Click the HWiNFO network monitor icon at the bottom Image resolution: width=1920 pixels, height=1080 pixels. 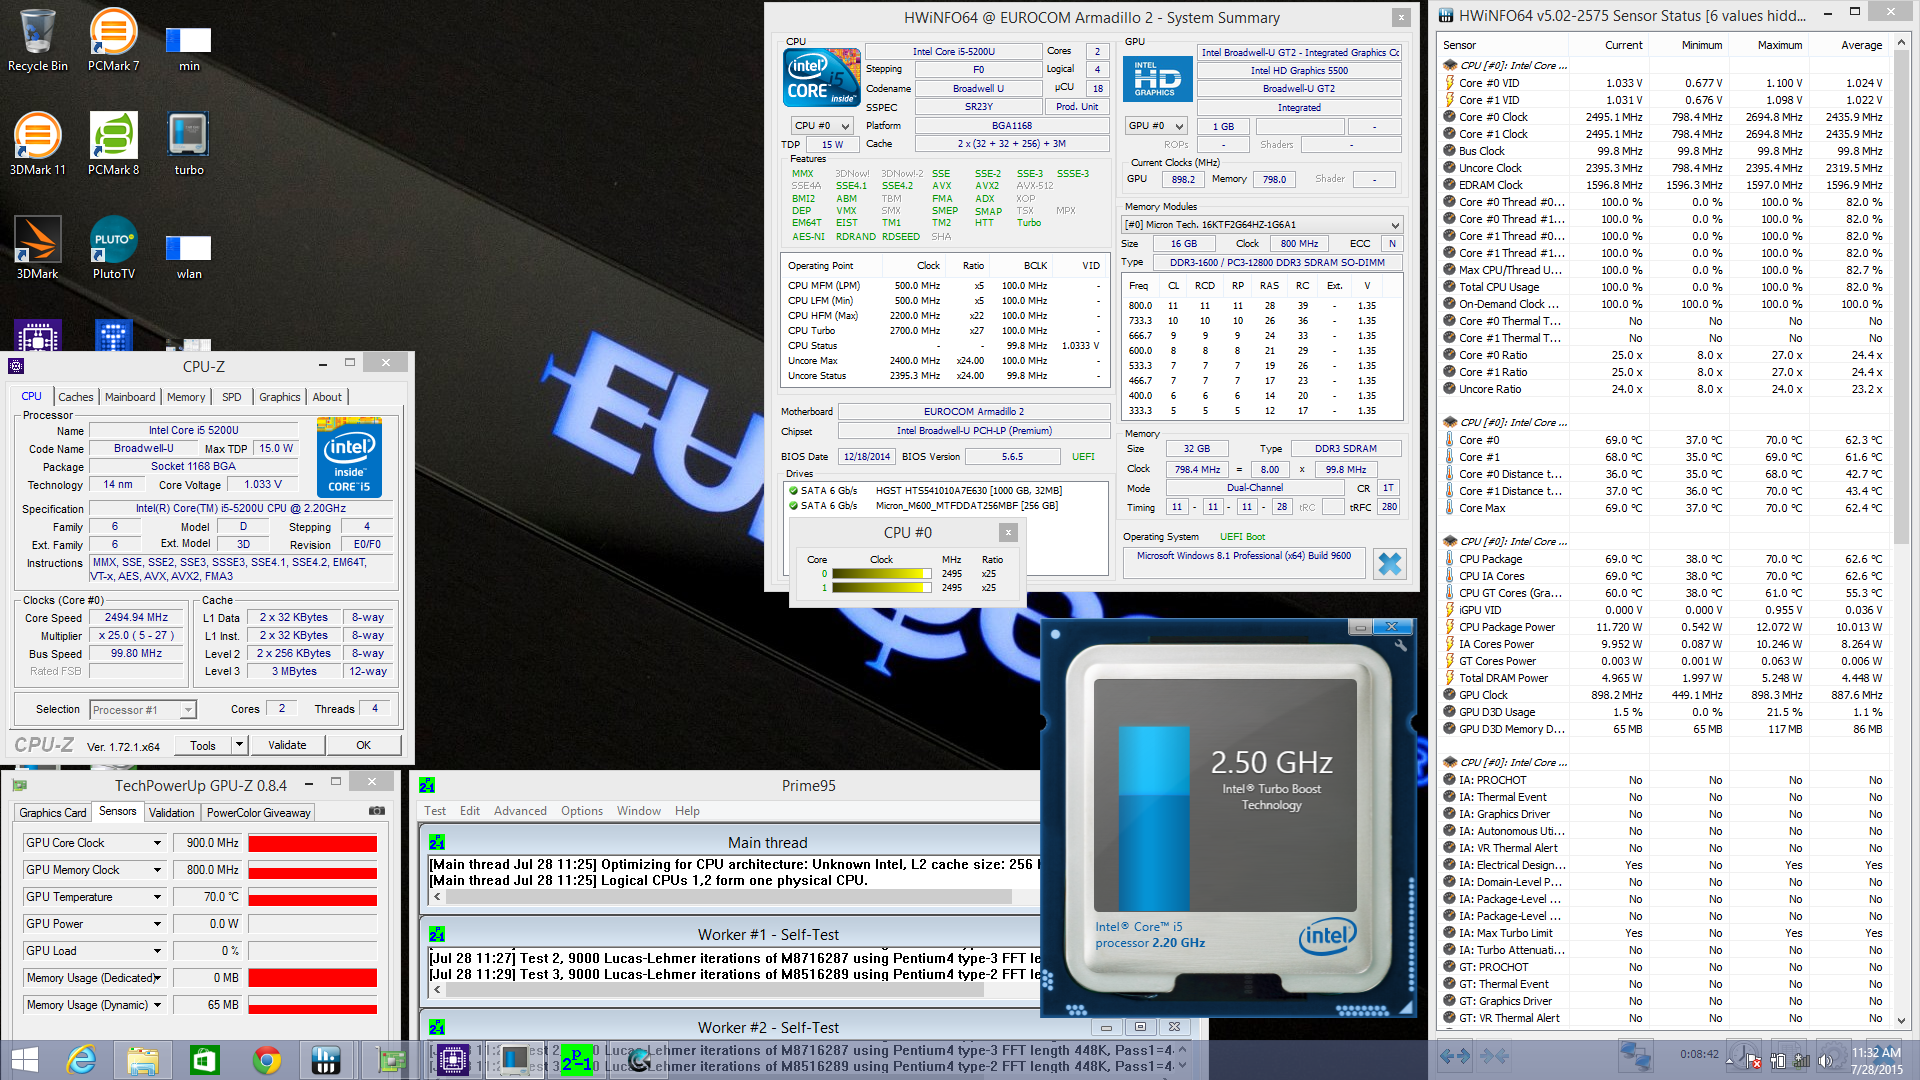[1636, 1056]
